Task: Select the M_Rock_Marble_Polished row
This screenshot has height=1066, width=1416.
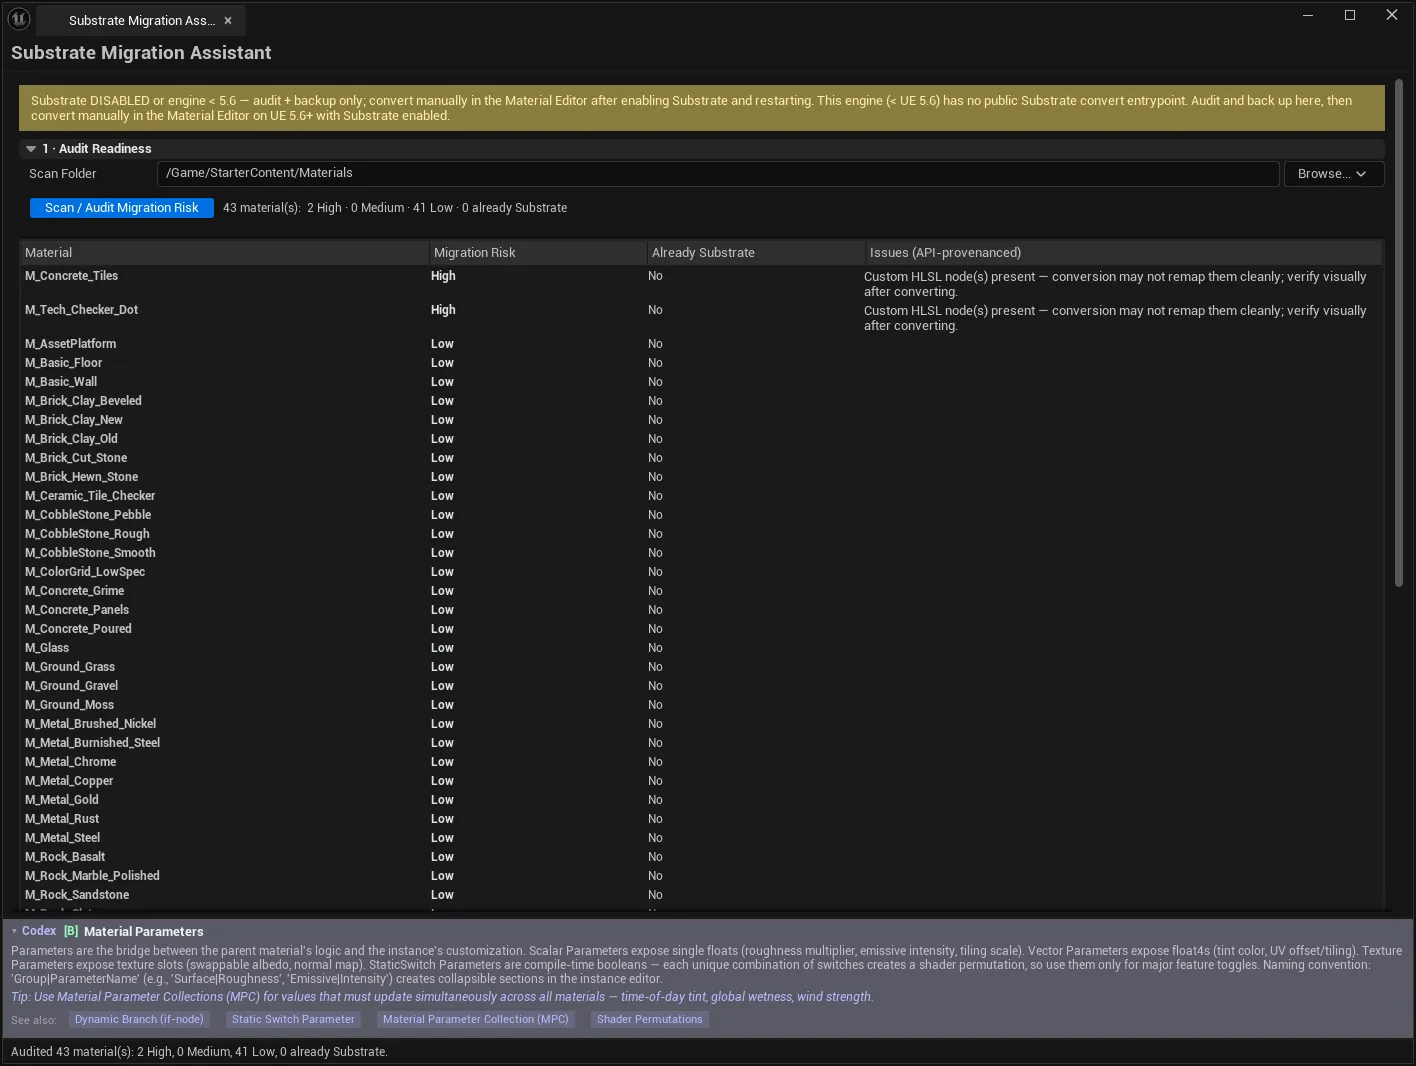Action: [700, 876]
